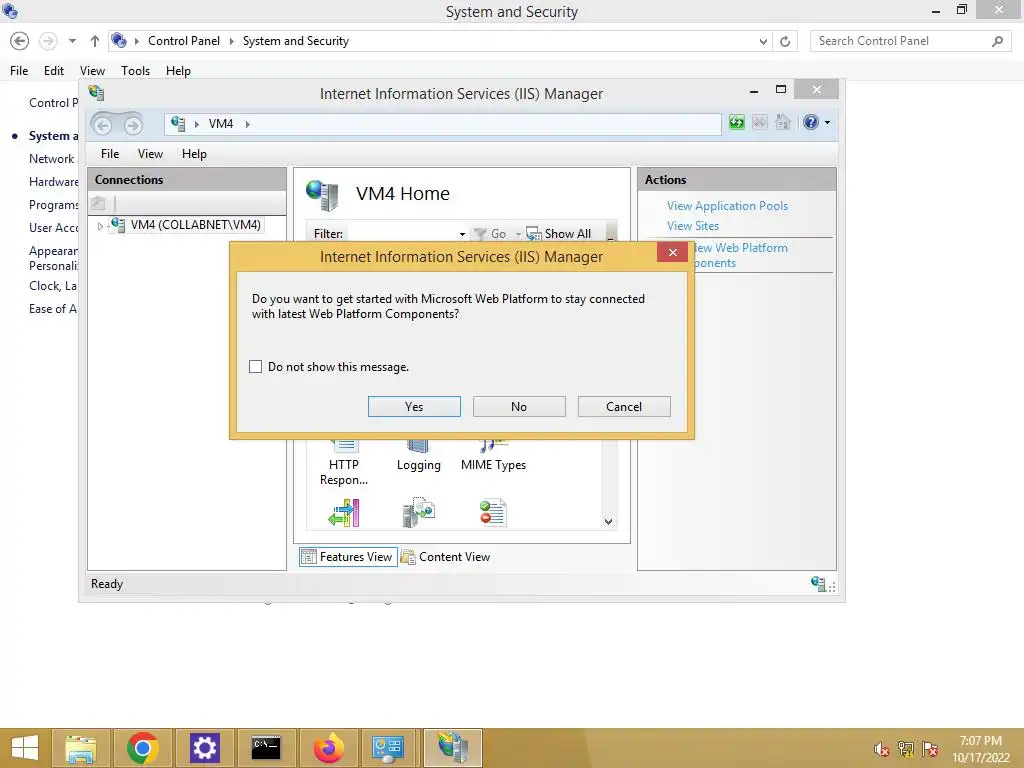Open the help icon dropdown arrow

coord(827,122)
